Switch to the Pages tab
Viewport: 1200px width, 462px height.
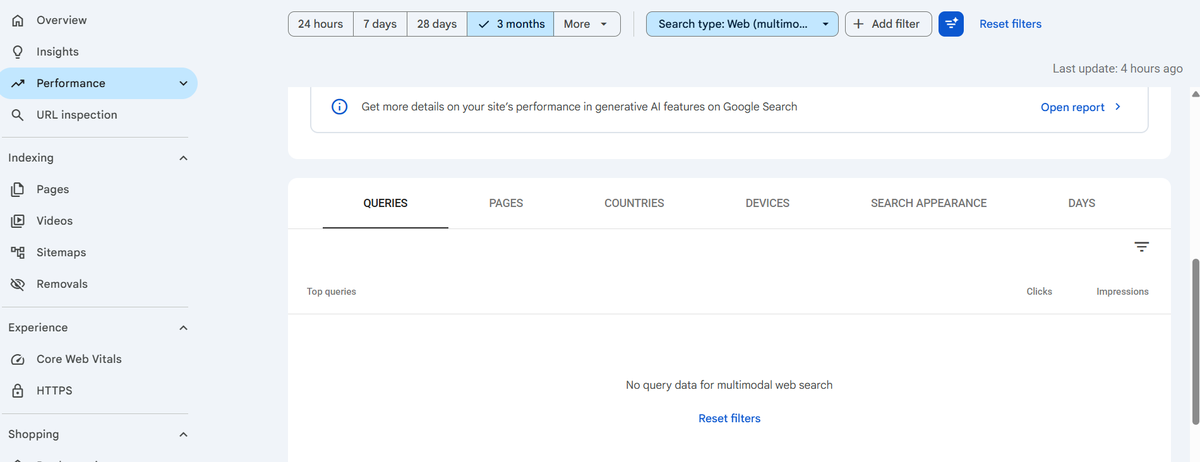click(x=506, y=203)
